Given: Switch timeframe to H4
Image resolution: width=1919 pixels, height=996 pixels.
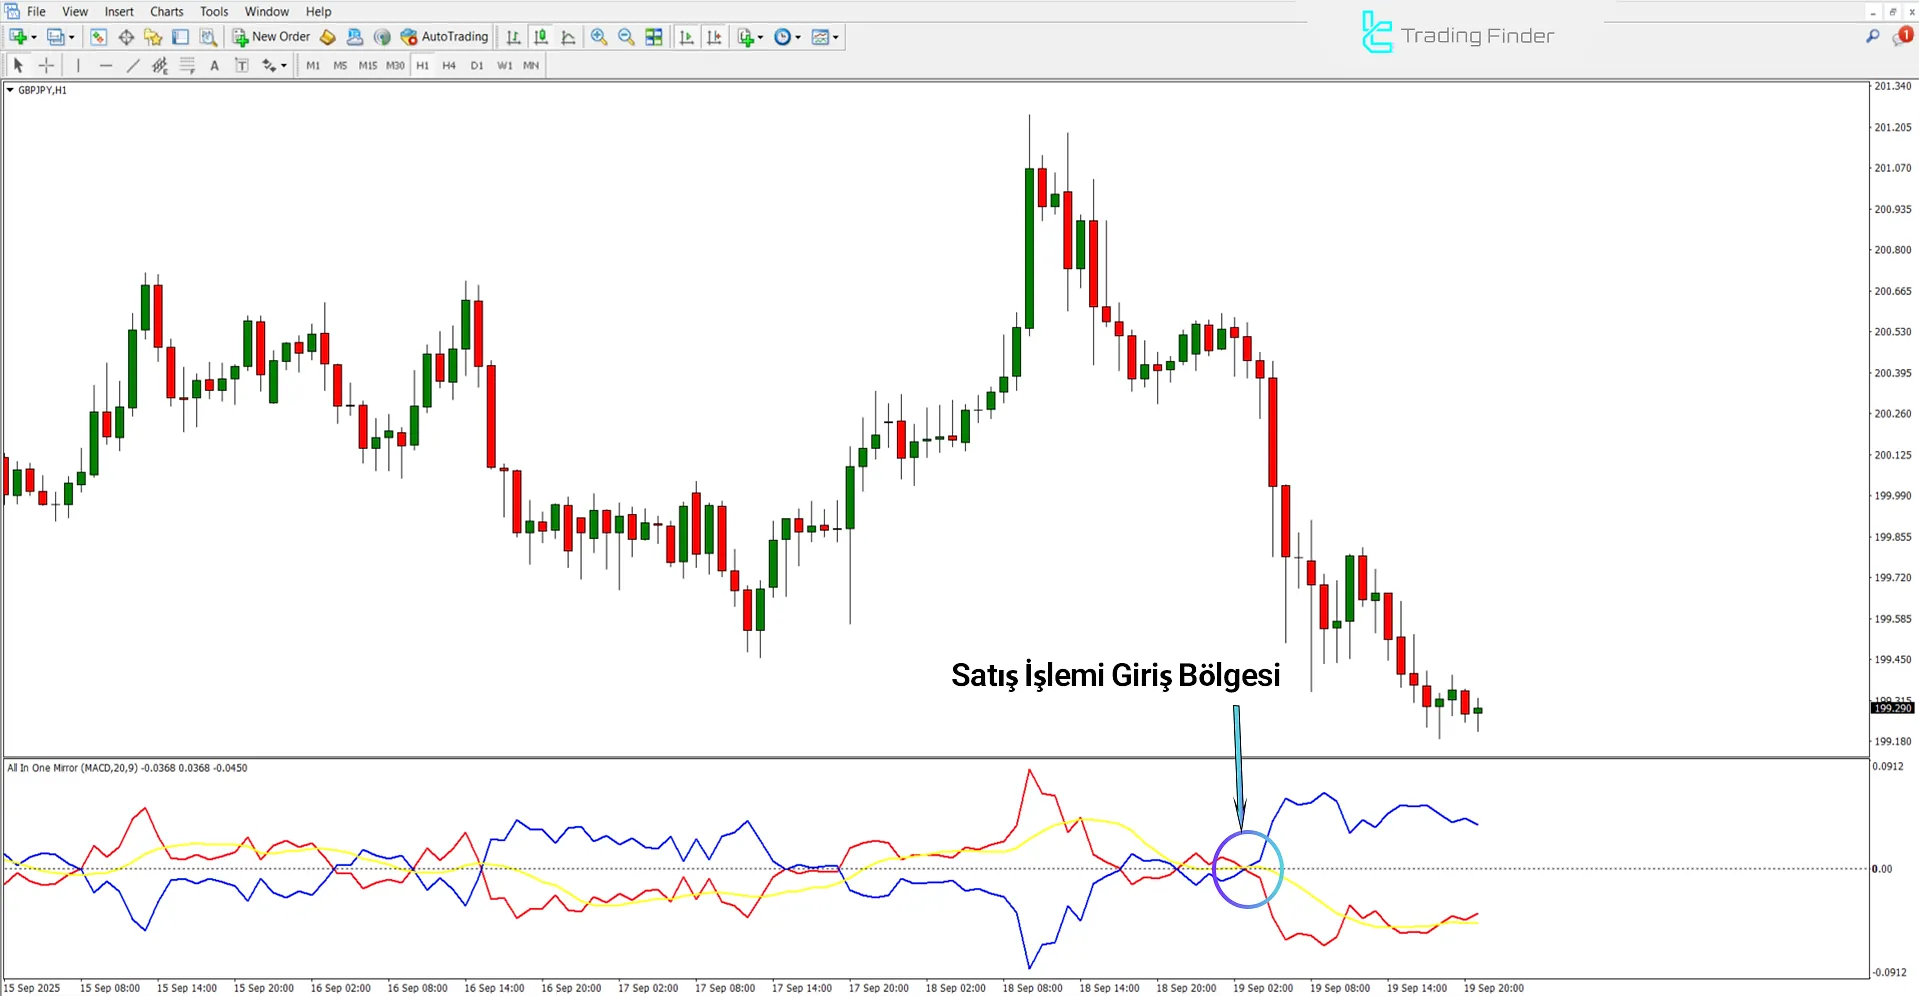Looking at the screenshot, I should pos(449,66).
